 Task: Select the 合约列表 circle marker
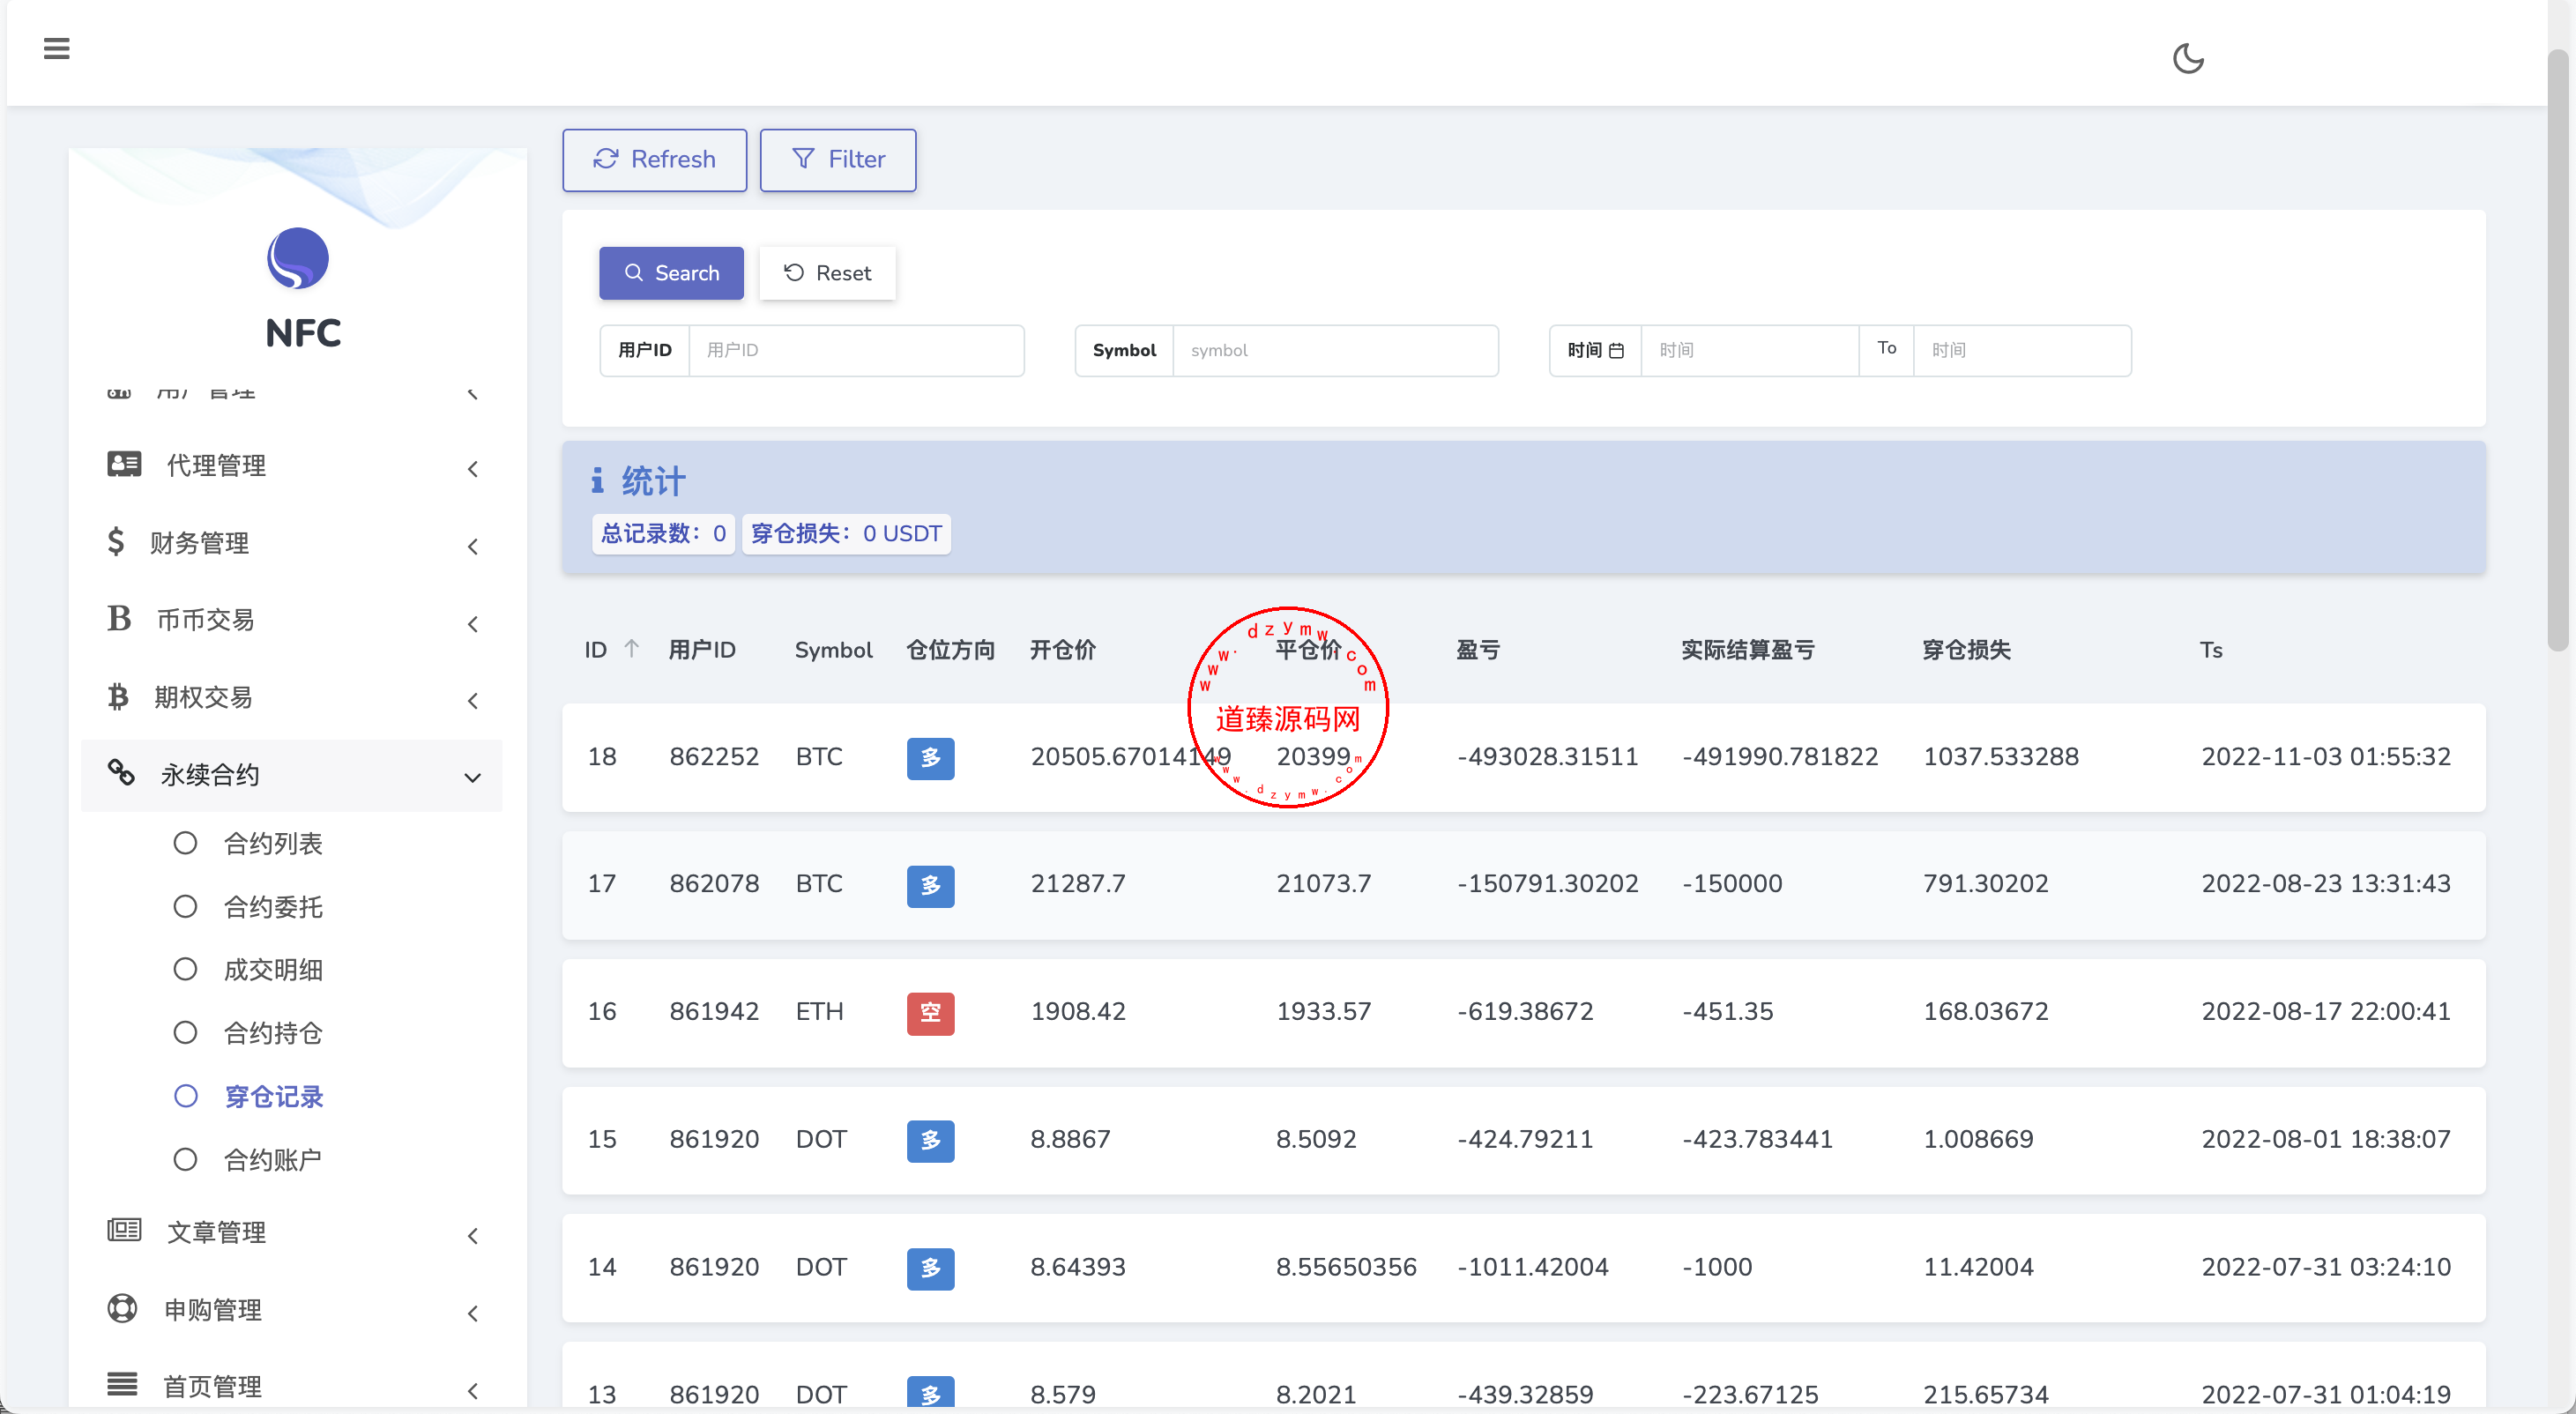(x=185, y=843)
